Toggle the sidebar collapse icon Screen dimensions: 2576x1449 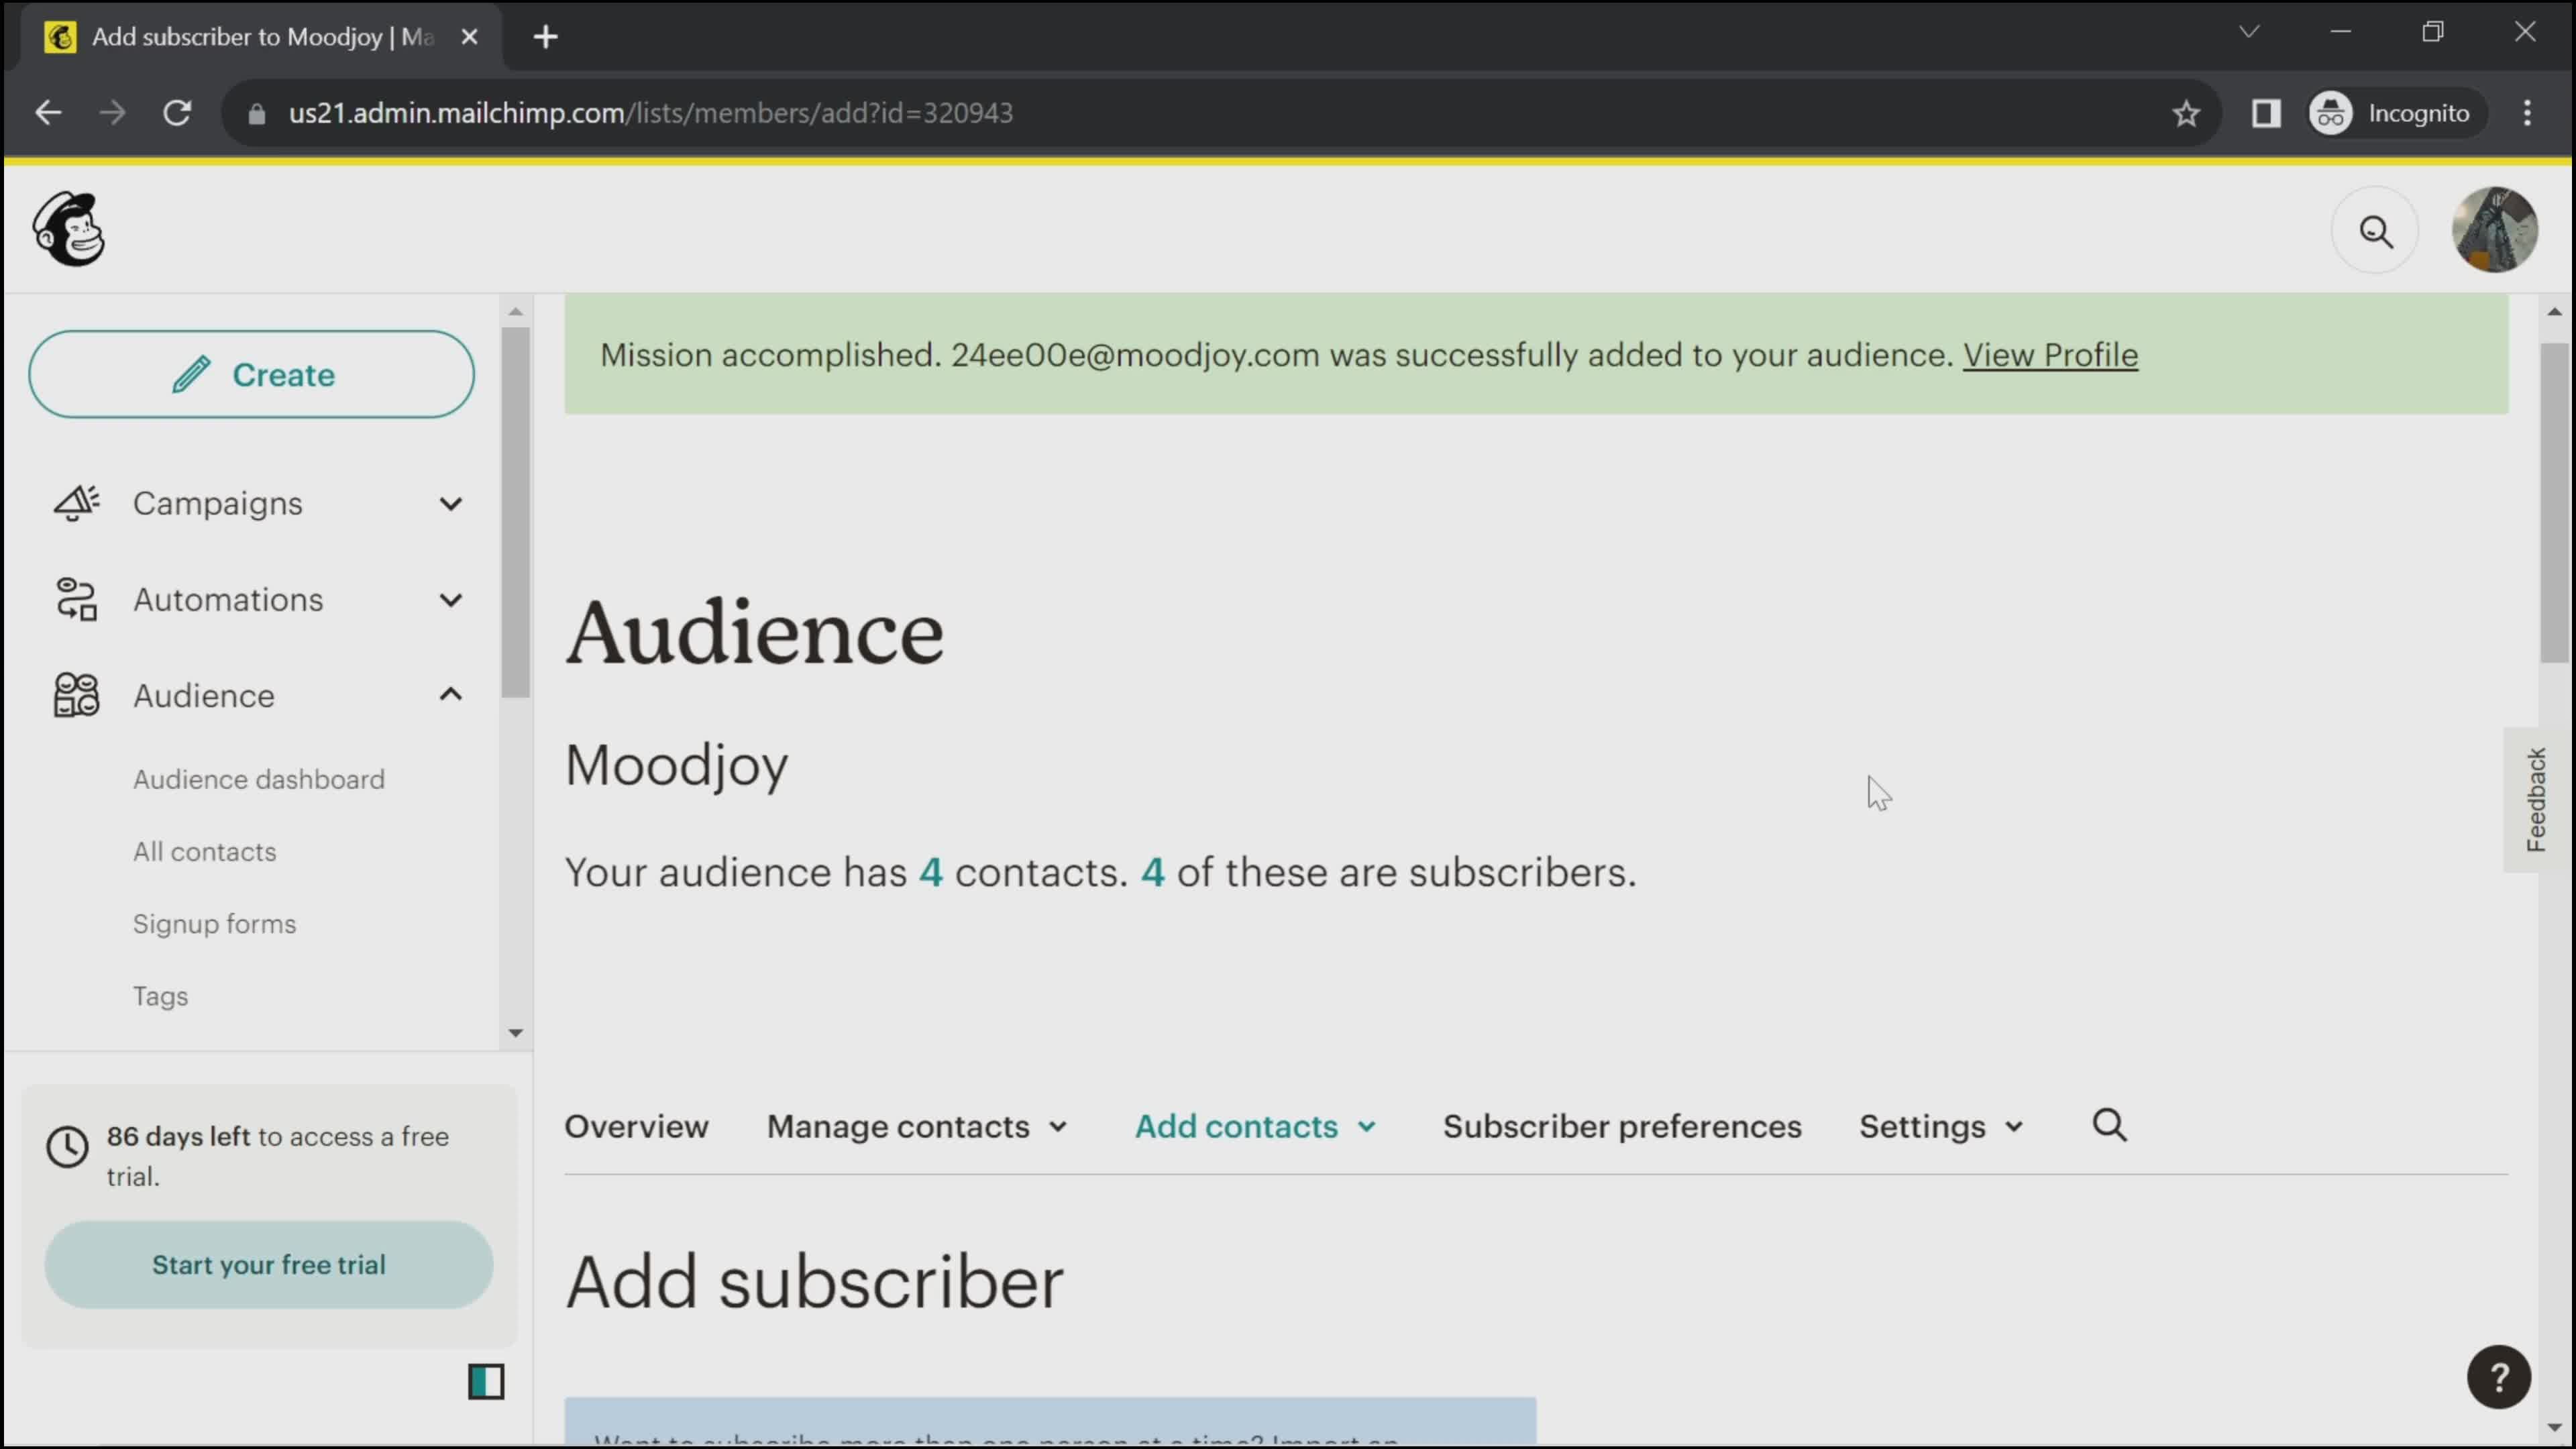[x=486, y=1382]
